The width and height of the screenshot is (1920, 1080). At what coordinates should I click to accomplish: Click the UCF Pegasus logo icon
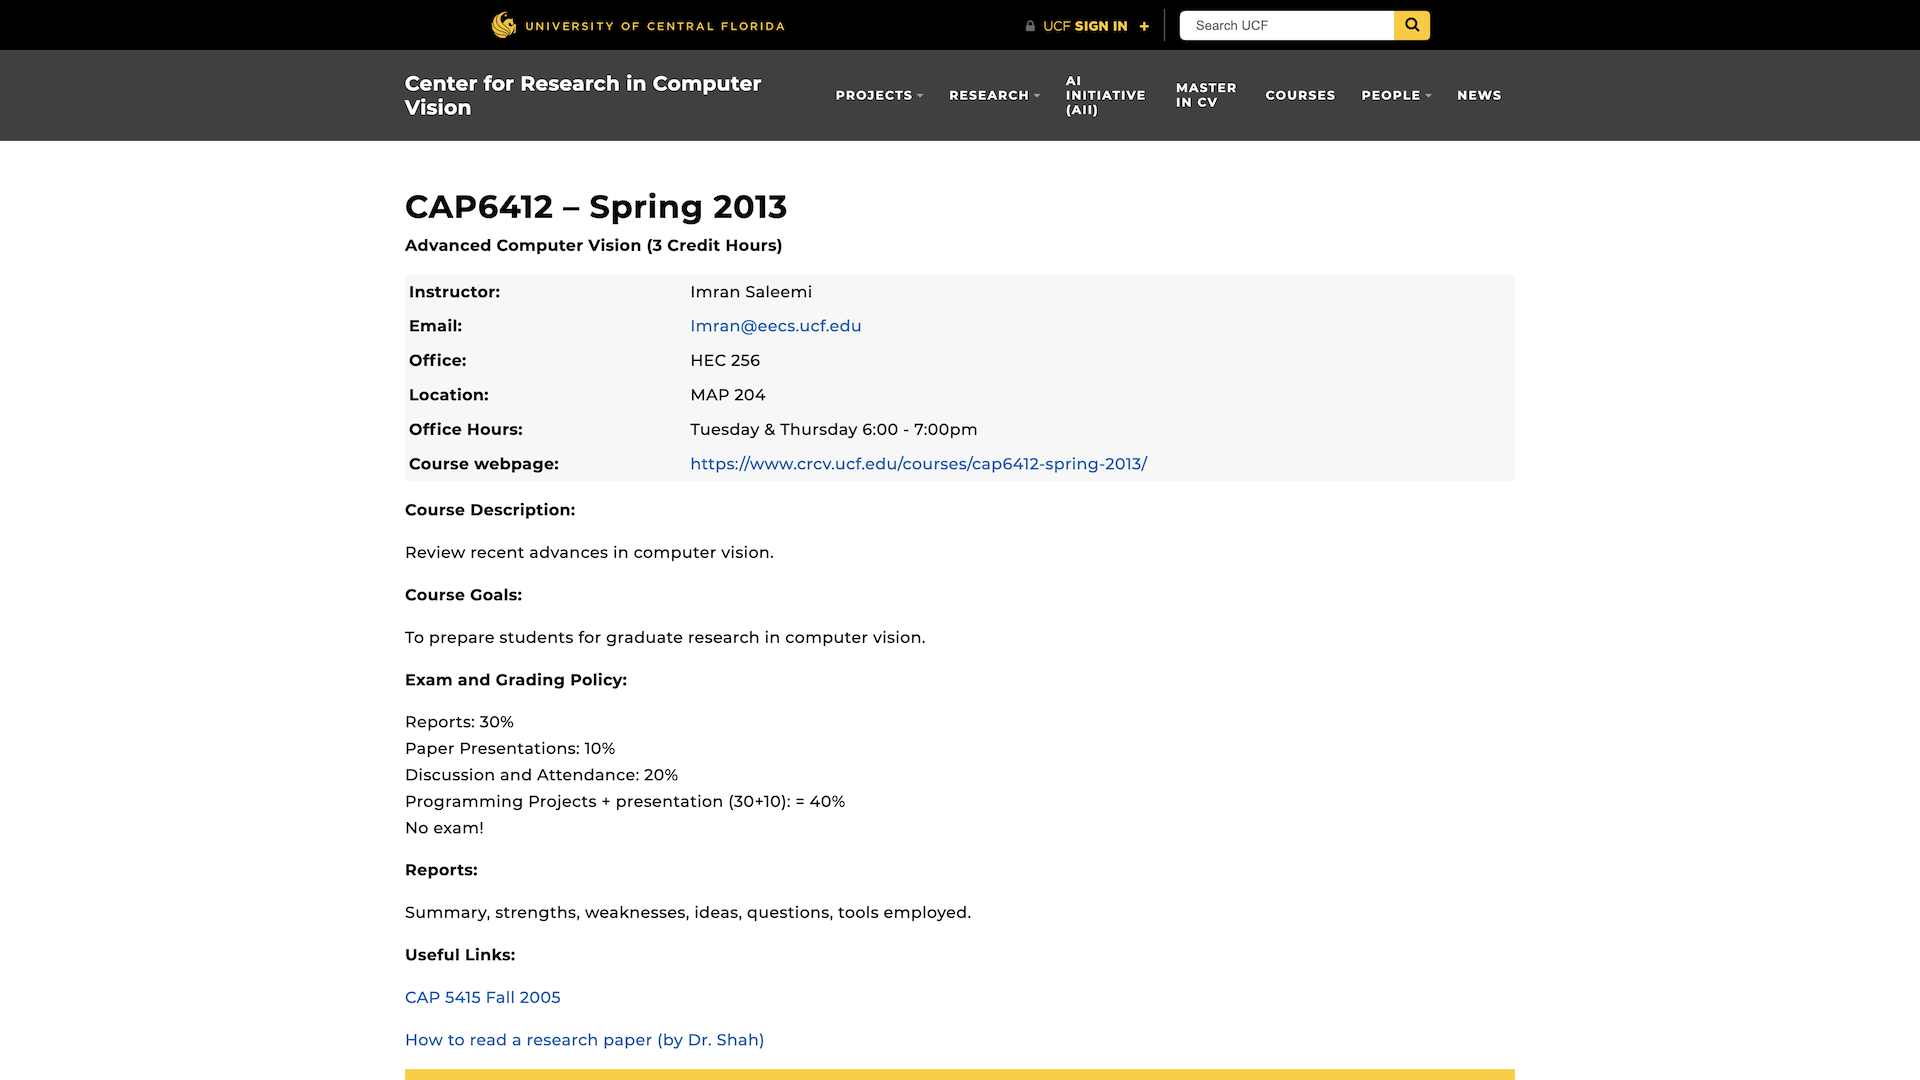504,25
